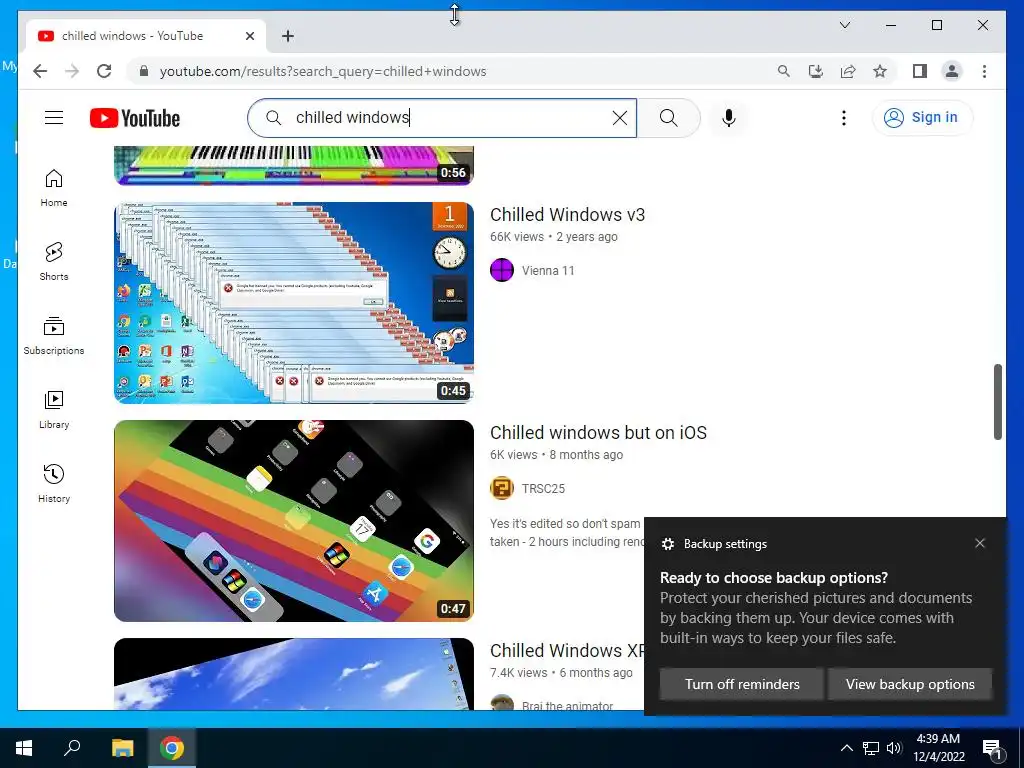Viewport: 1024px width, 768px height.
Task: Close the chilled windows YouTube tab
Action: coord(249,36)
